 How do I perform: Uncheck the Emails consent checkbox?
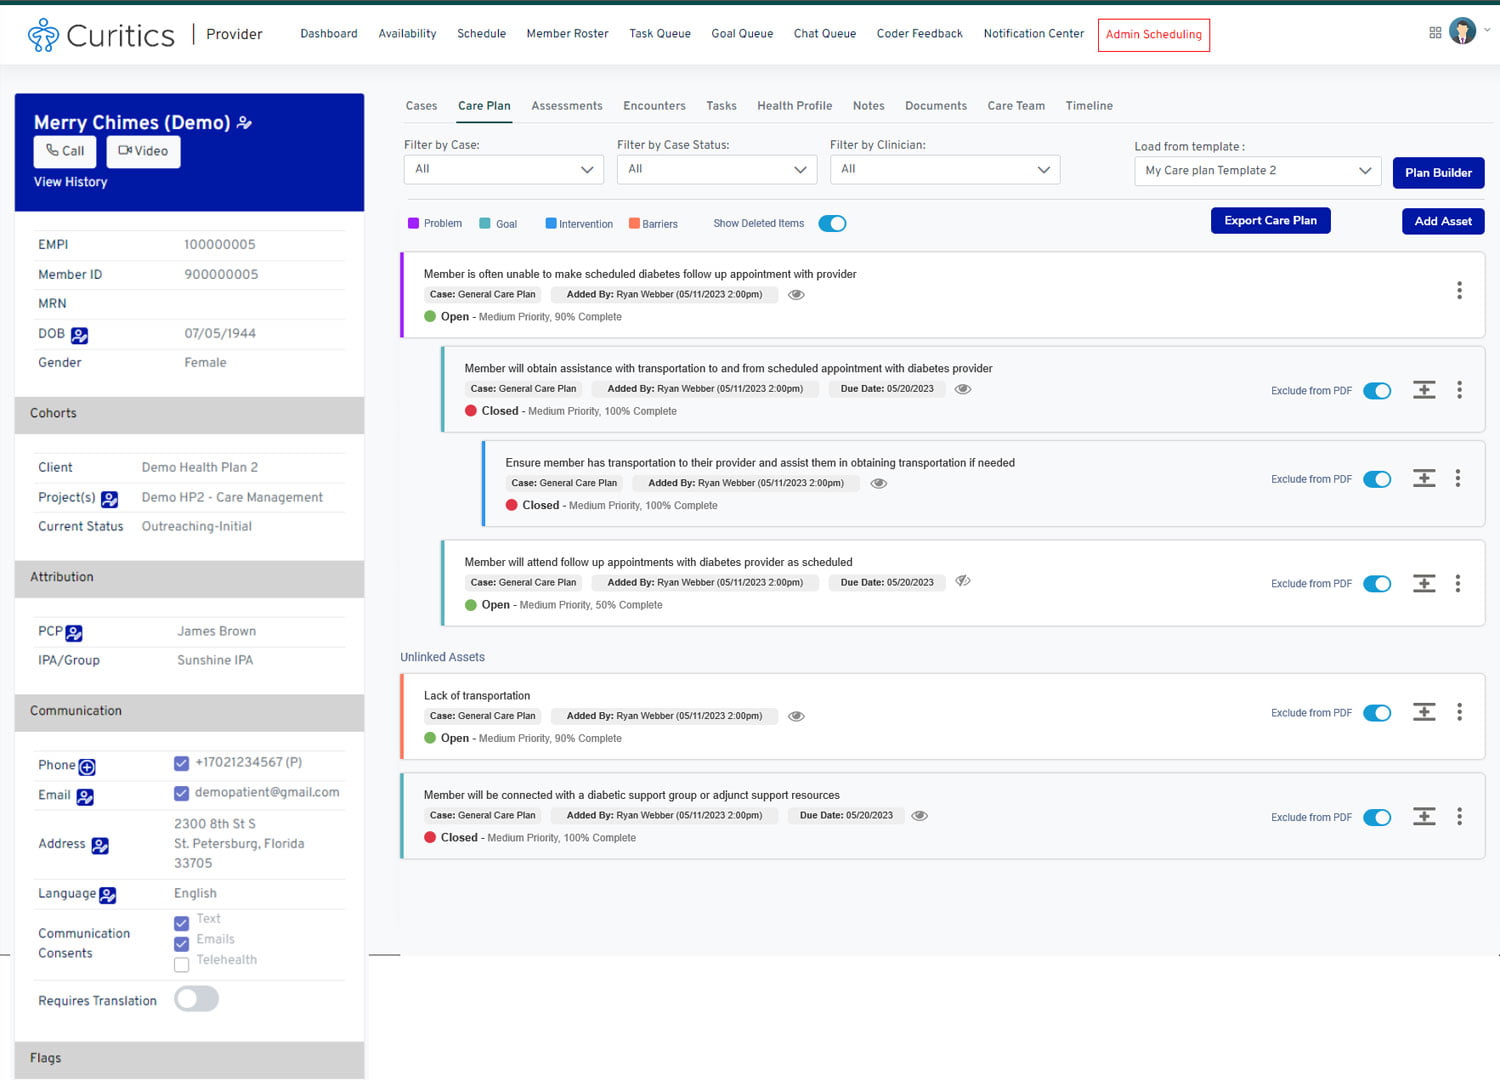pyautogui.click(x=181, y=944)
